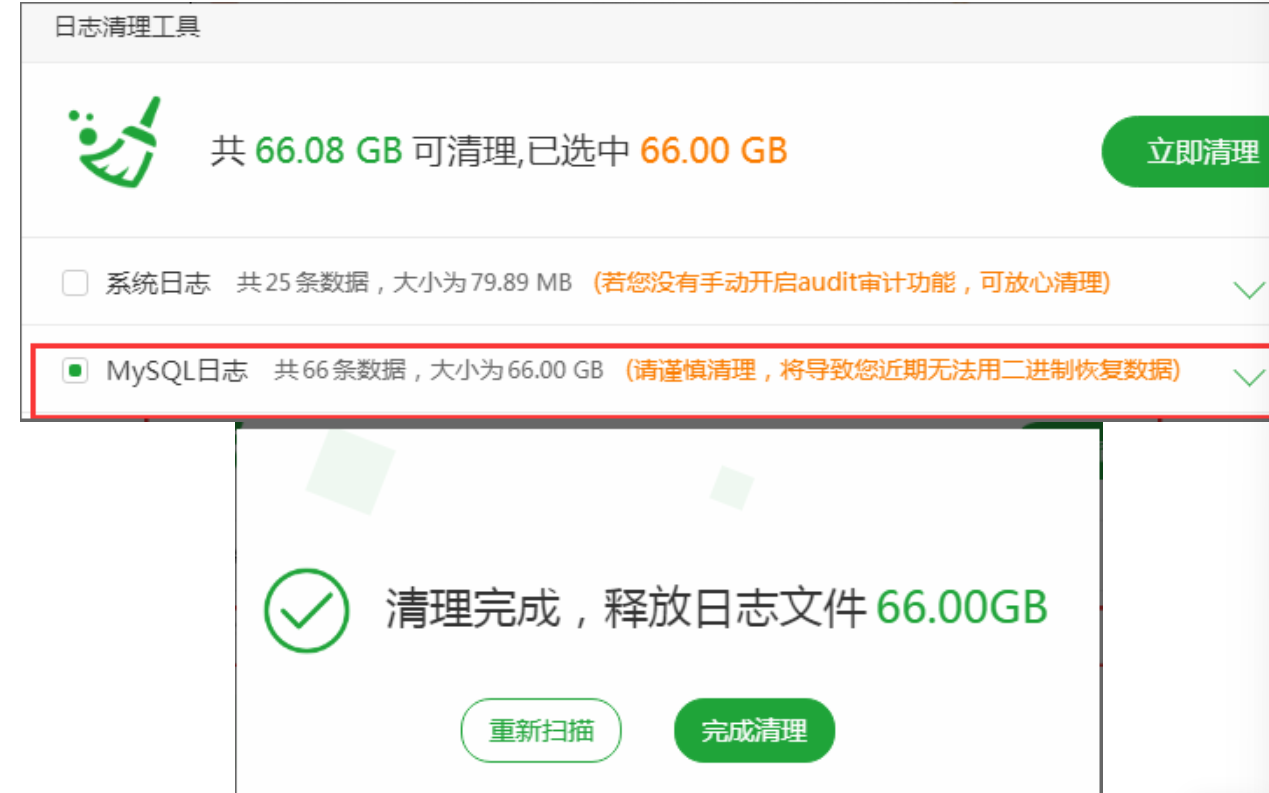Click the orange audit warning text
This screenshot has width=1269, height=793.
point(852,283)
